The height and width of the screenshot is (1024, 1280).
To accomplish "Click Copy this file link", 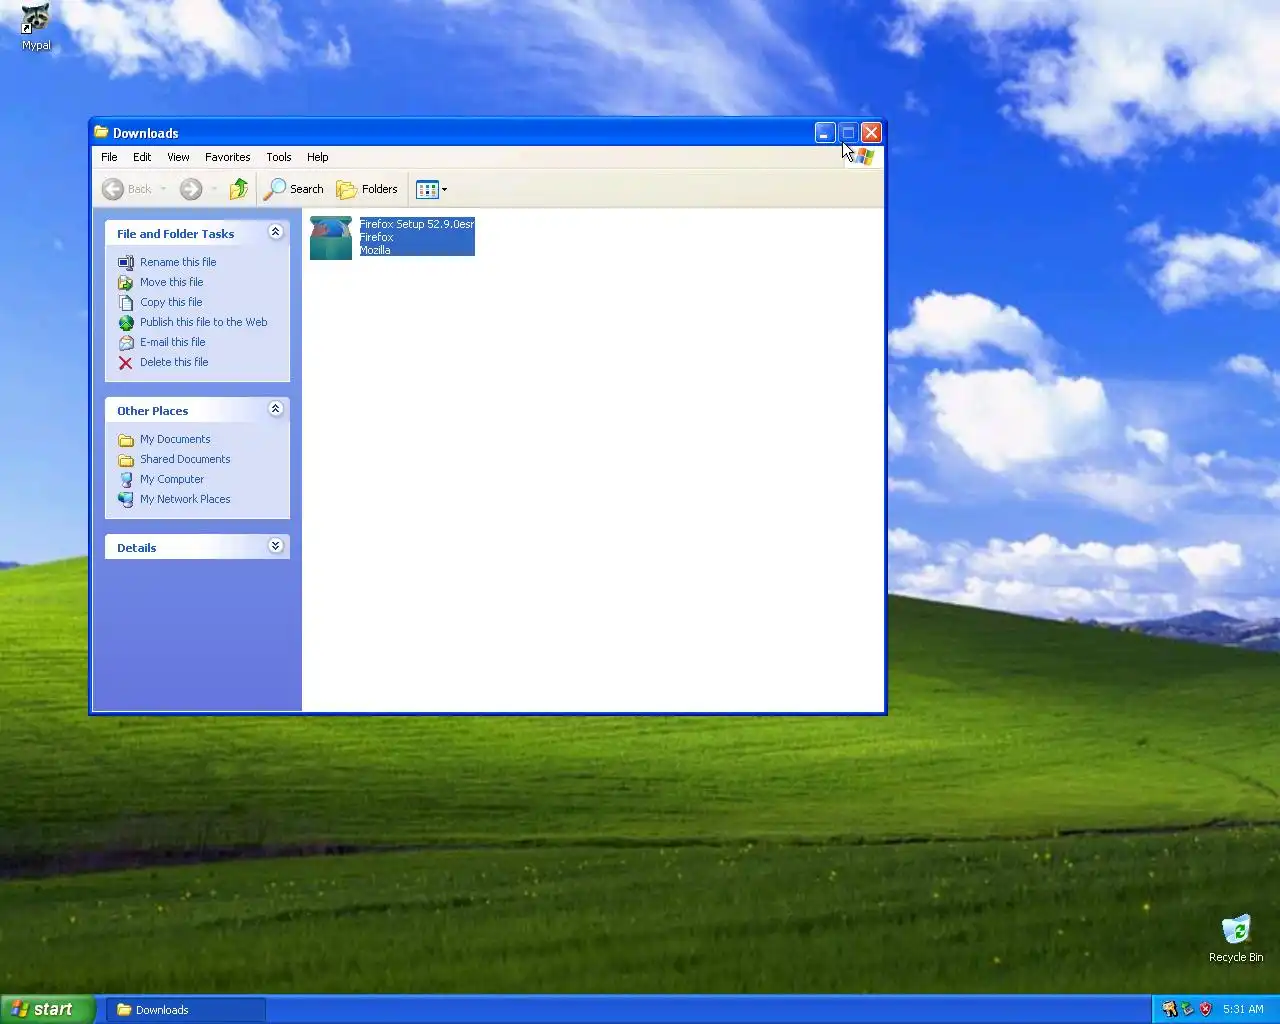I will [171, 302].
